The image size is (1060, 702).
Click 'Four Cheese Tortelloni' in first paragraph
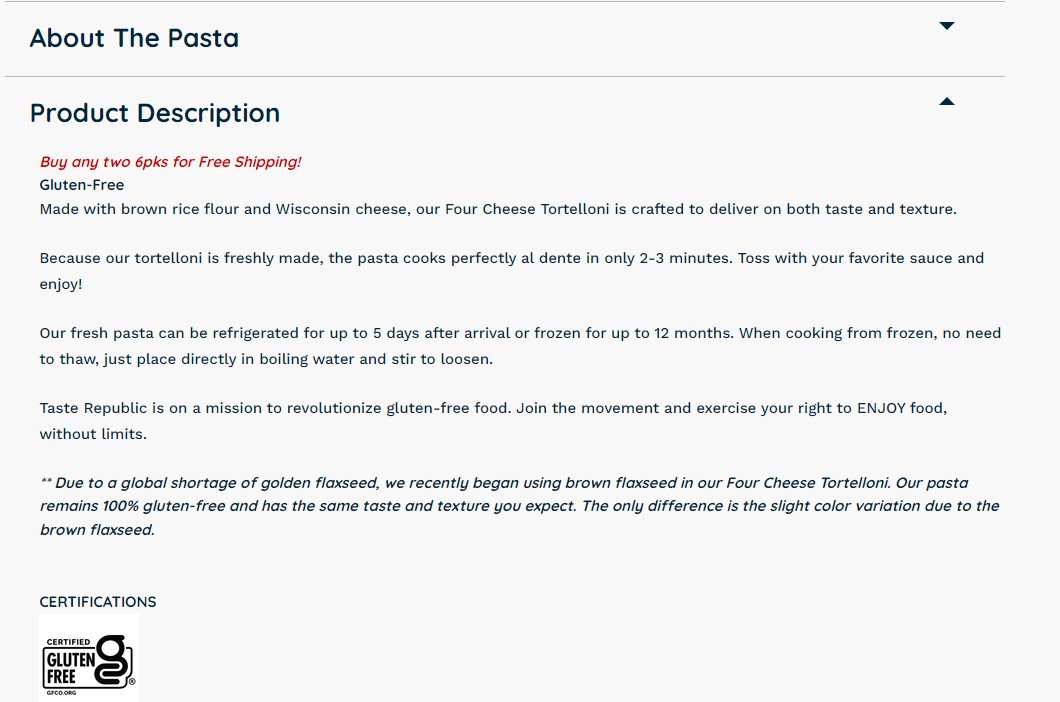527,209
